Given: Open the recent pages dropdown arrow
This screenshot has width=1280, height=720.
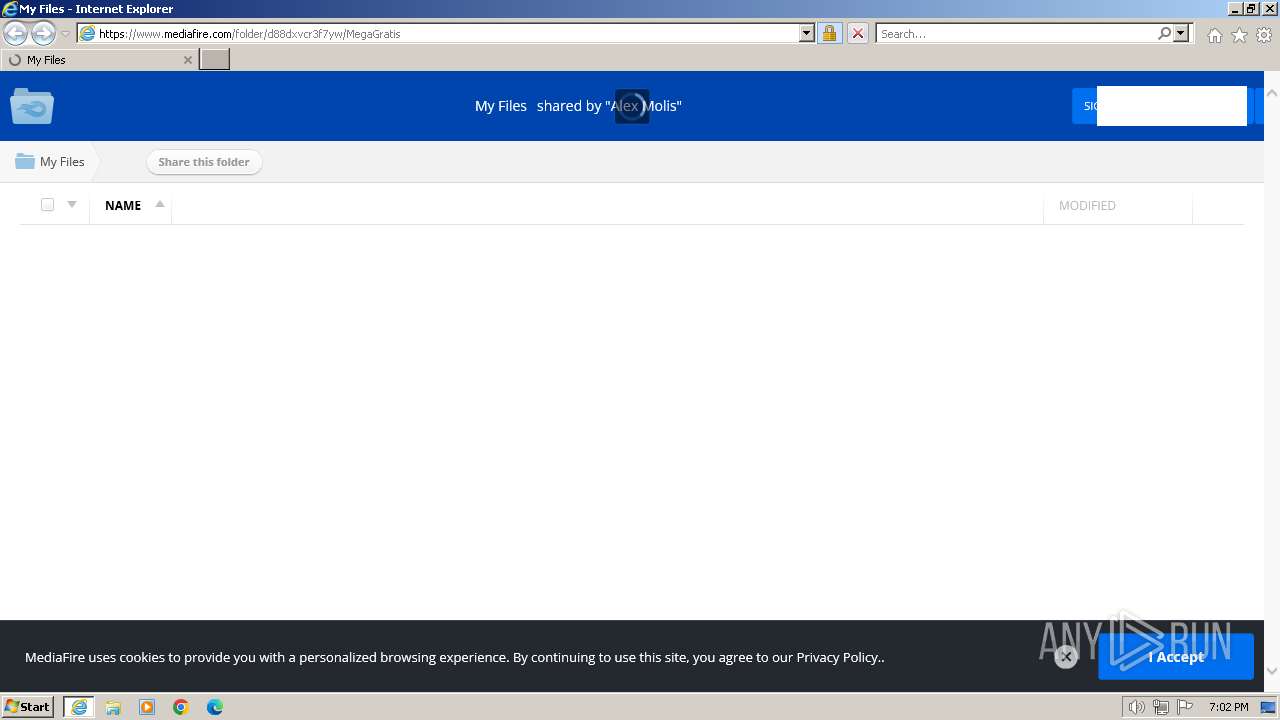Looking at the screenshot, I should [x=65, y=34].
